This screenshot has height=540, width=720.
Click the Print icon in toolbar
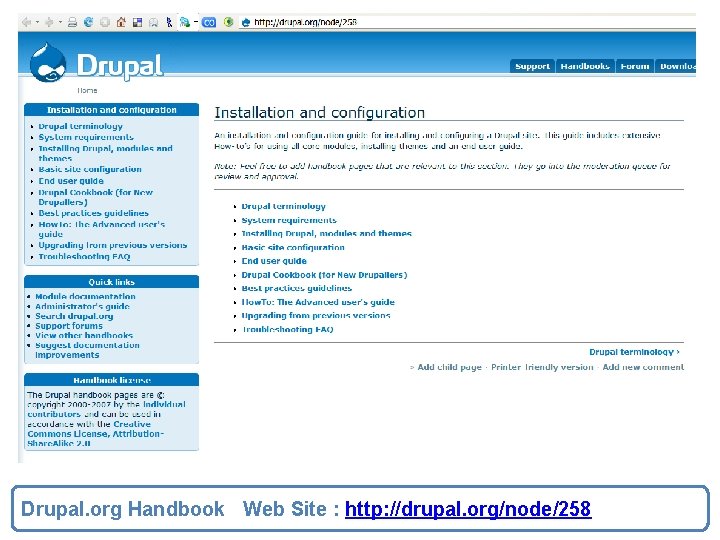(x=72, y=22)
